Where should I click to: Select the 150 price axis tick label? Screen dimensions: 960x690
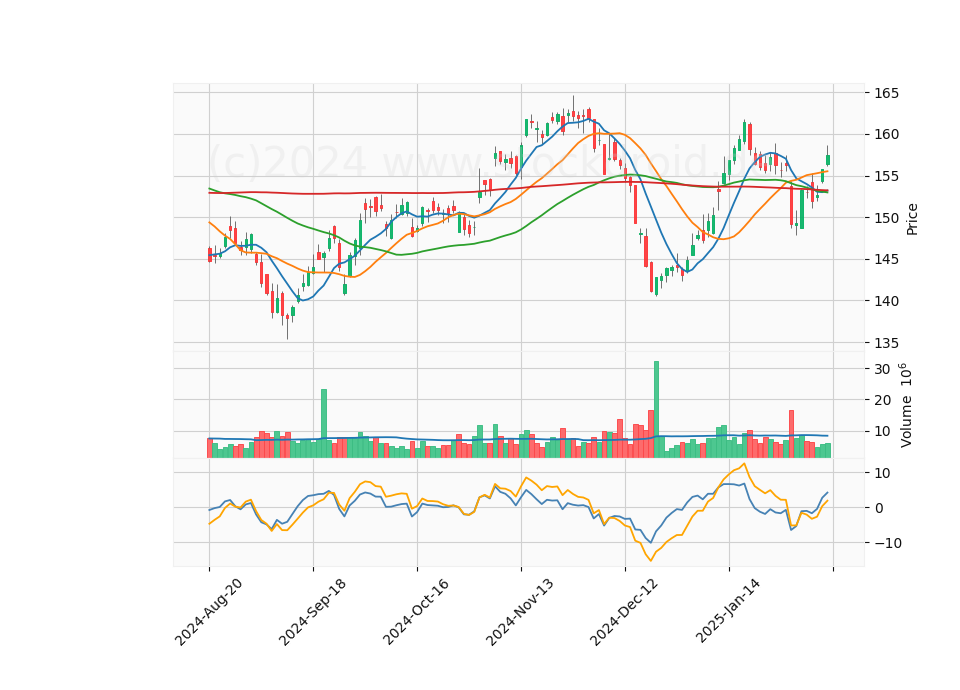887,218
